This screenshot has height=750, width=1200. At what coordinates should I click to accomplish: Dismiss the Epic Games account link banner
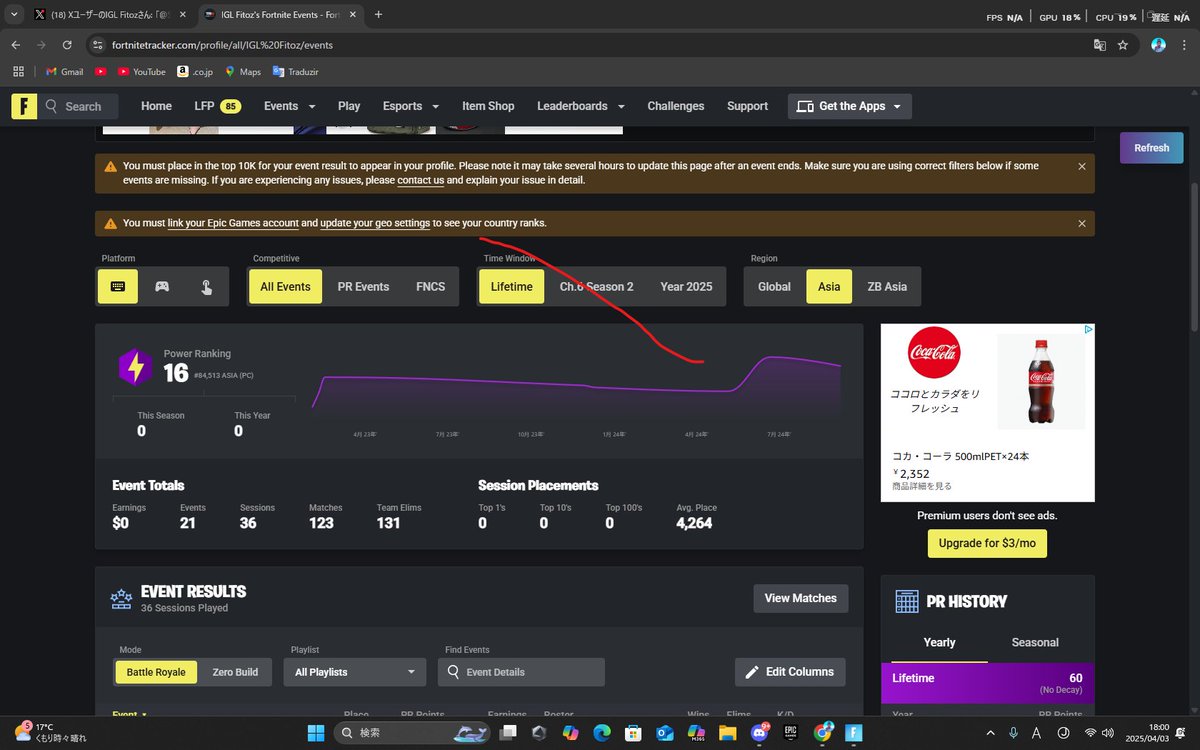(1082, 224)
